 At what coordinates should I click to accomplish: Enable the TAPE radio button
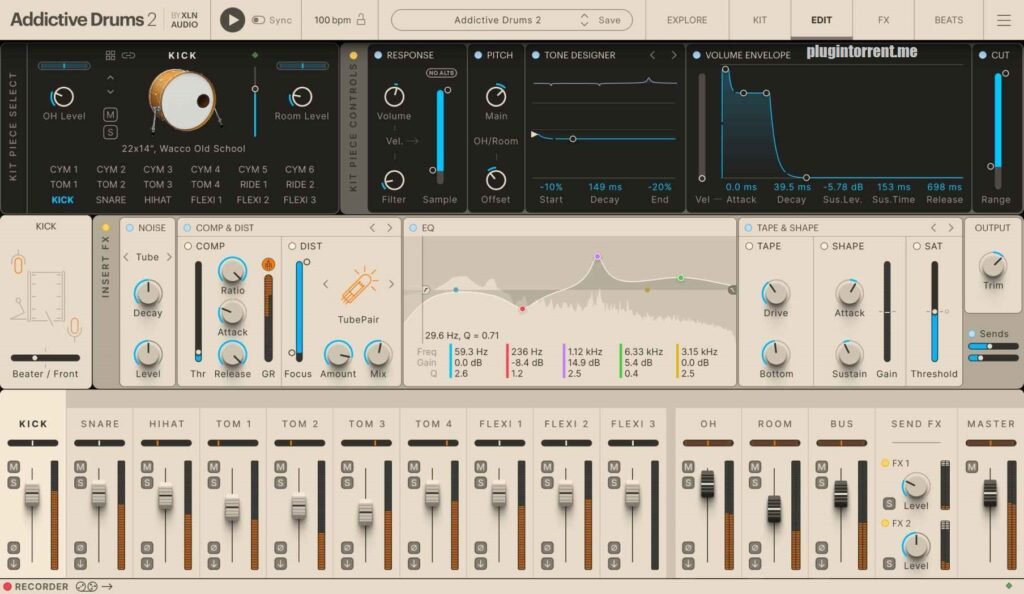749,246
